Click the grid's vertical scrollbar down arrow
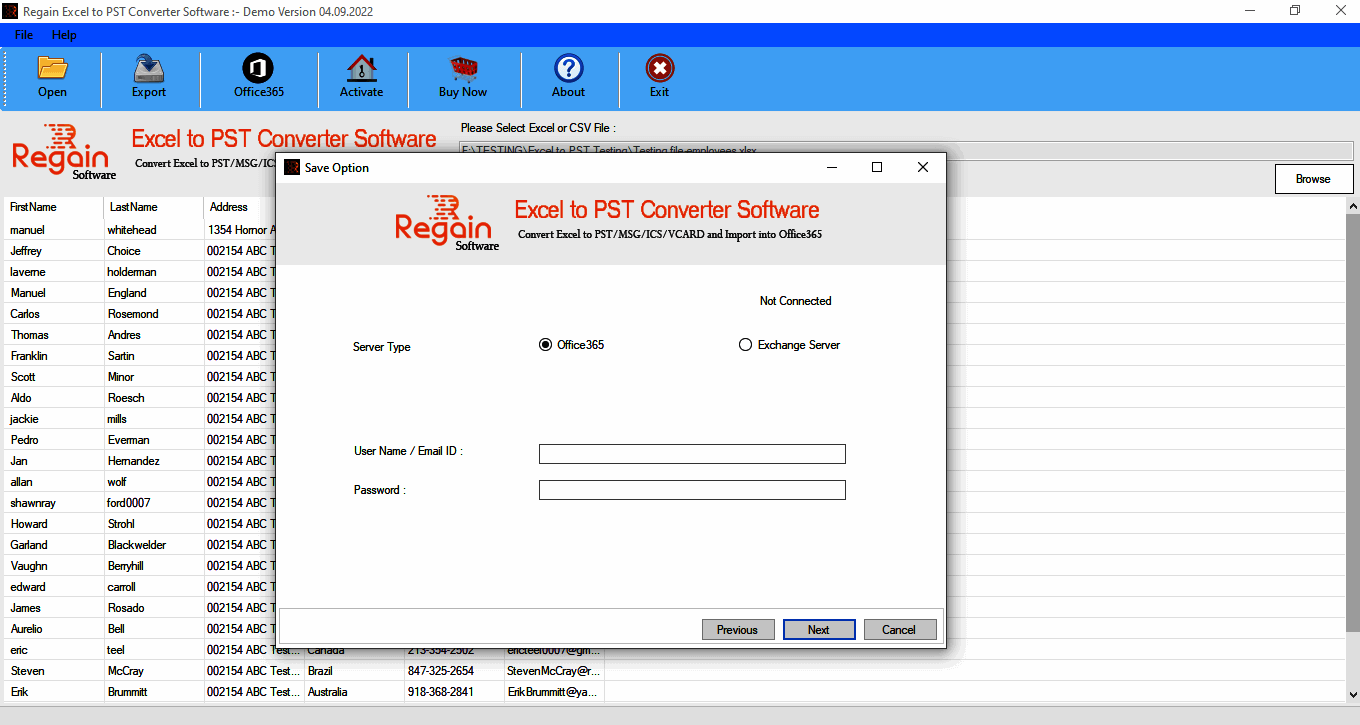1360x725 pixels. [x=1352, y=694]
